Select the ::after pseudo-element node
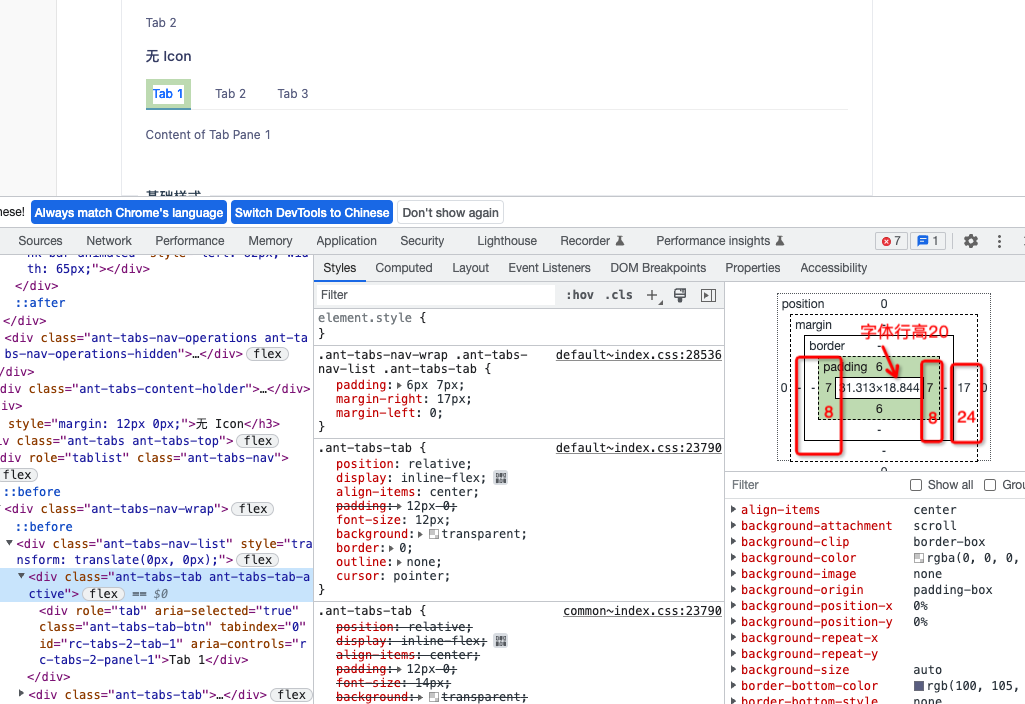1025x704 pixels. pyautogui.click(x=41, y=303)
